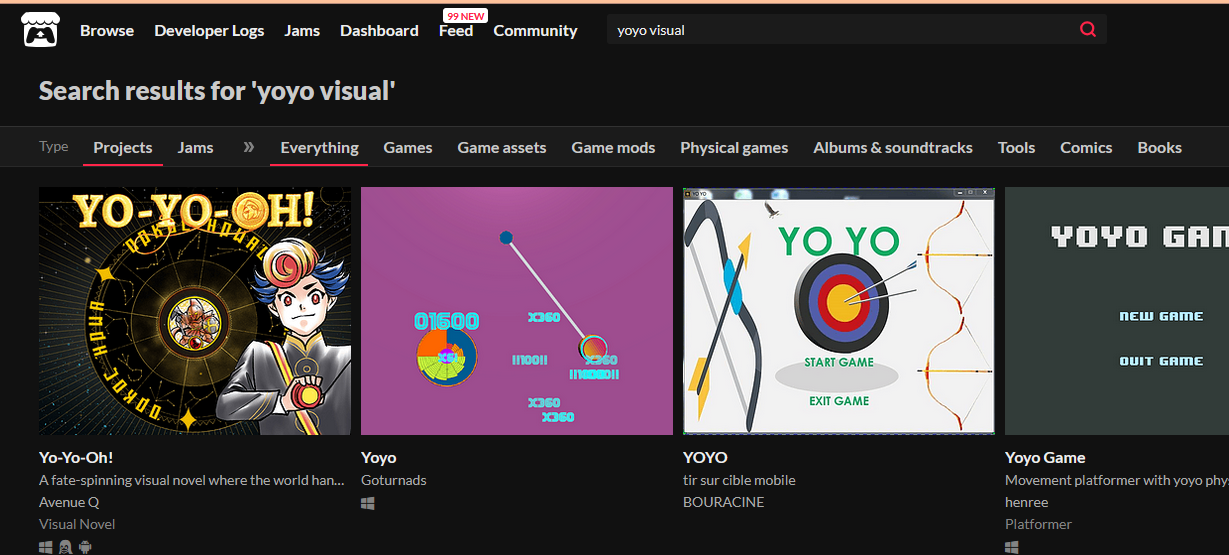1229x555 pixels.
Task: Visit author Avenue Q's page
Action: coord(69,502)
